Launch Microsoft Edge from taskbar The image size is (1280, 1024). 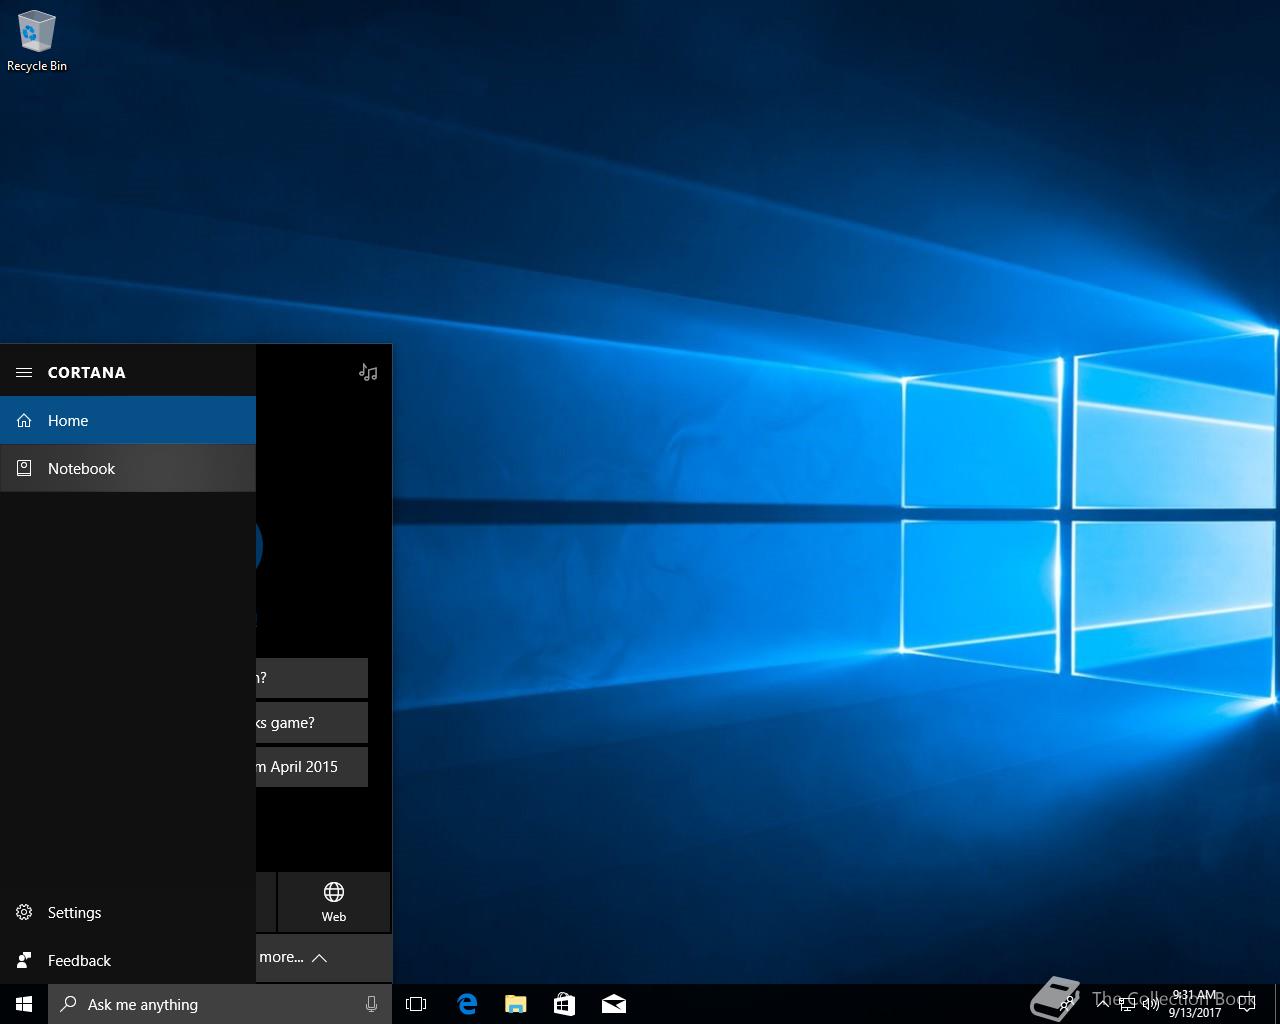(x=466, y=1004)
